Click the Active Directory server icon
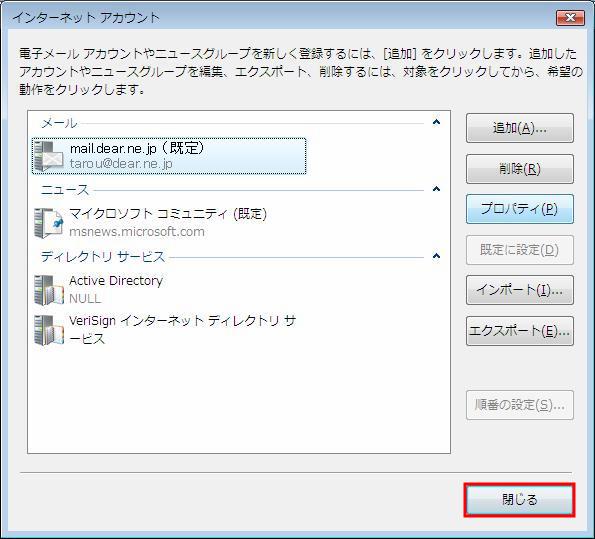The width and height of the screenshot is (595, 539). [x=48, y=290]
